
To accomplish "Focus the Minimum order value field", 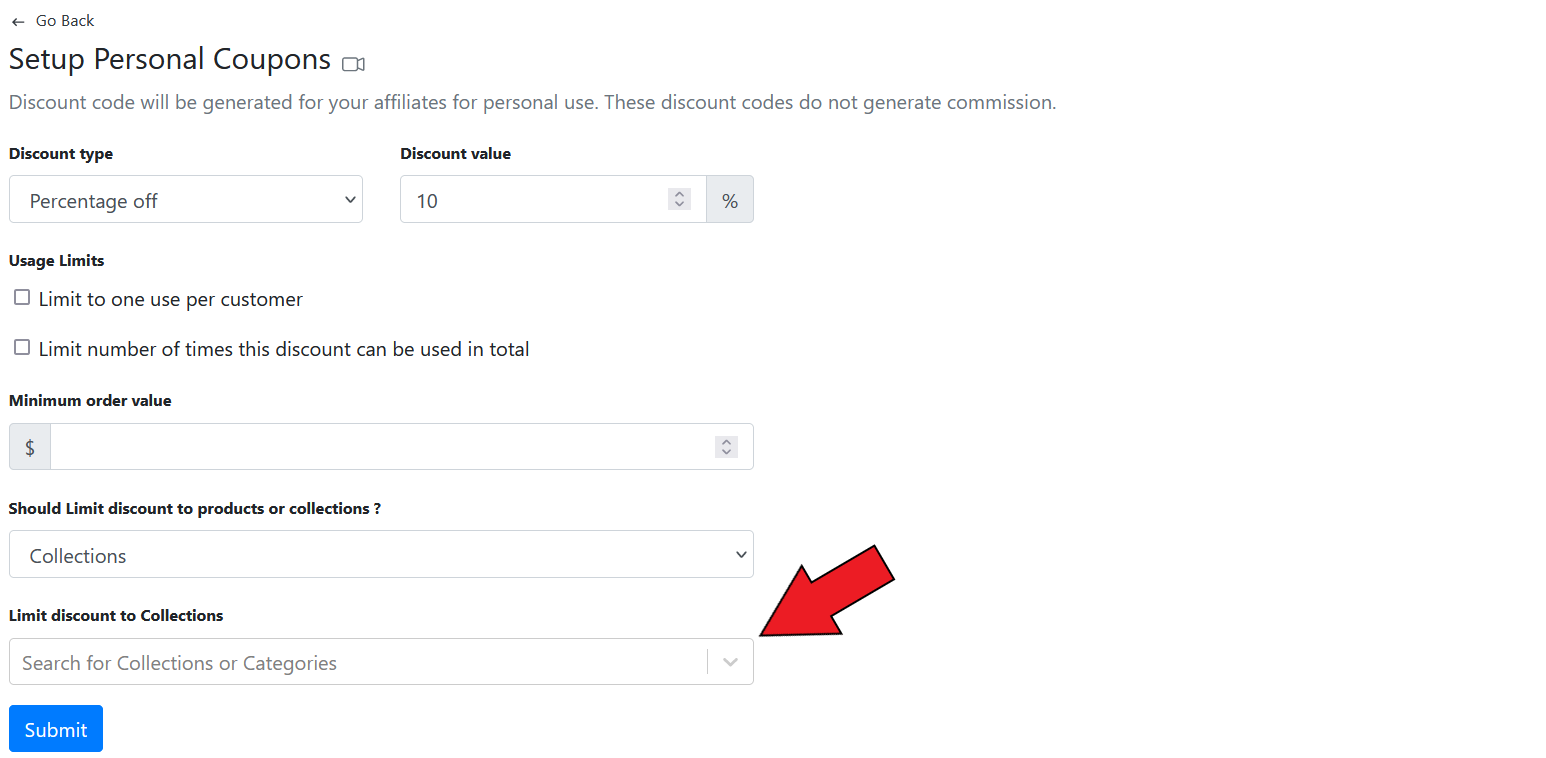I will [x=380, y=447].
